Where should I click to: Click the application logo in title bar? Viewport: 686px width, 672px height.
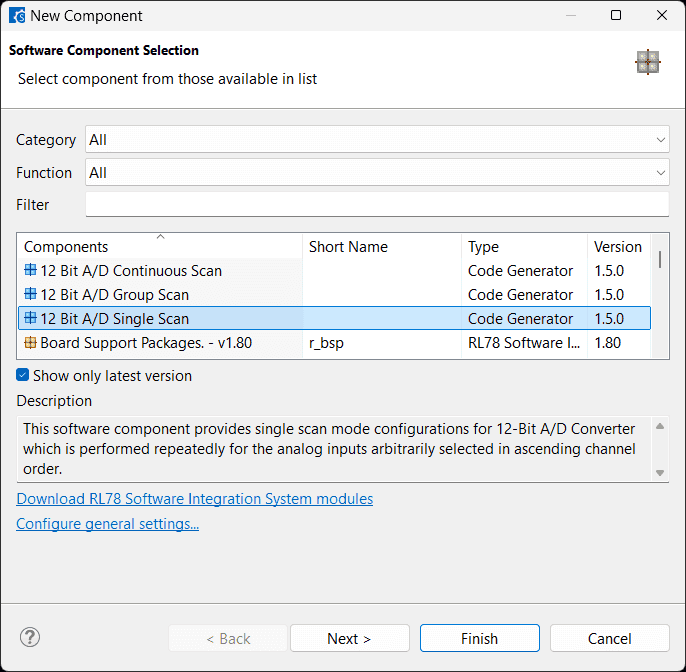click(17, 16)
